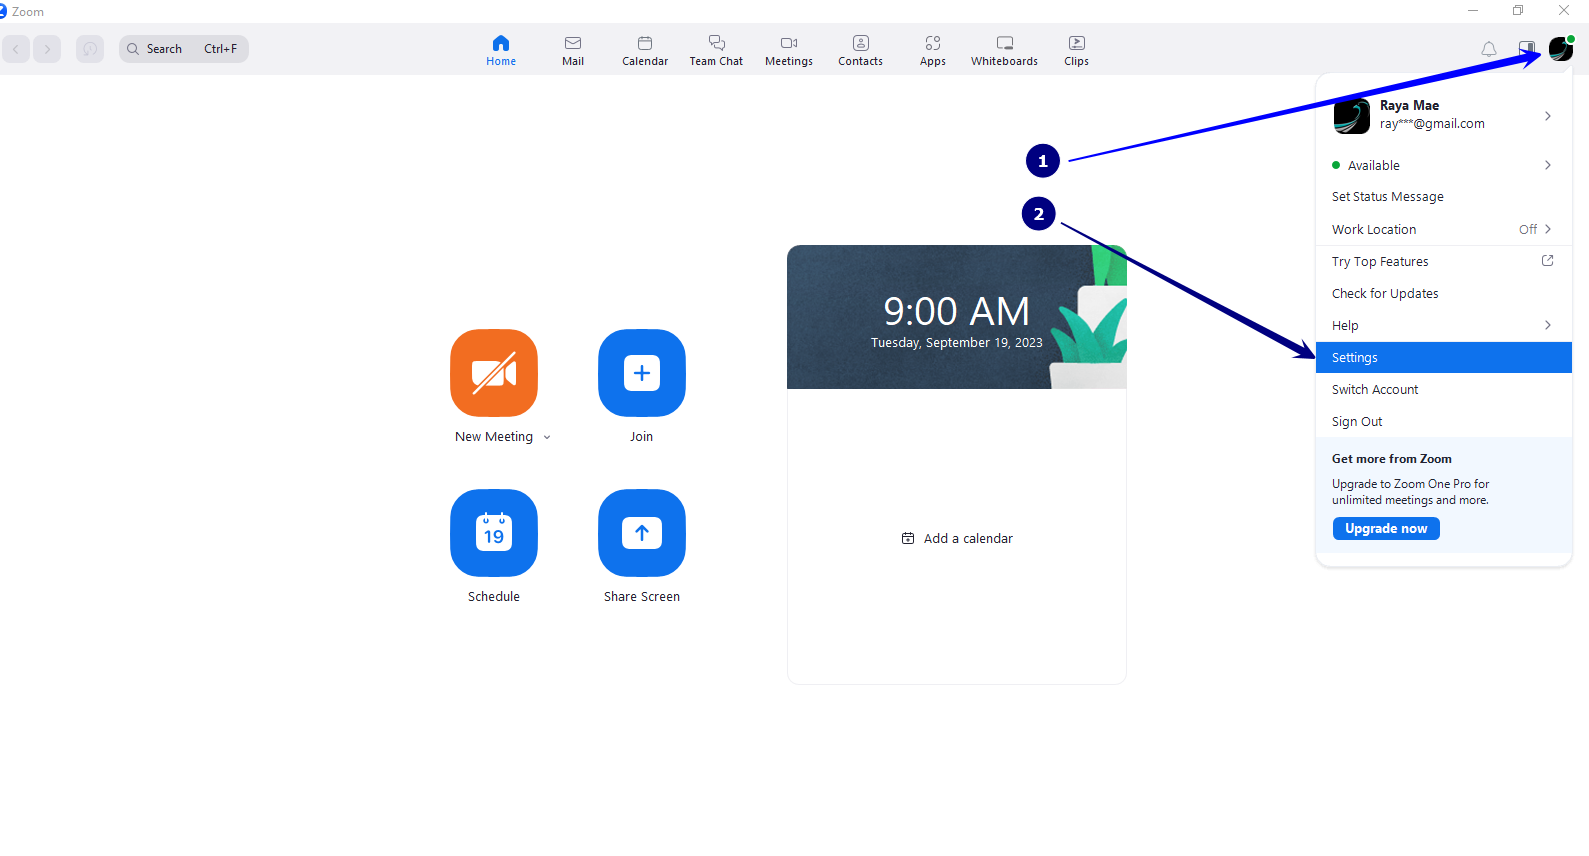Click the profile avatar in top-right corner
This screenshot has height=856, width=1589.
[1561, 48]
